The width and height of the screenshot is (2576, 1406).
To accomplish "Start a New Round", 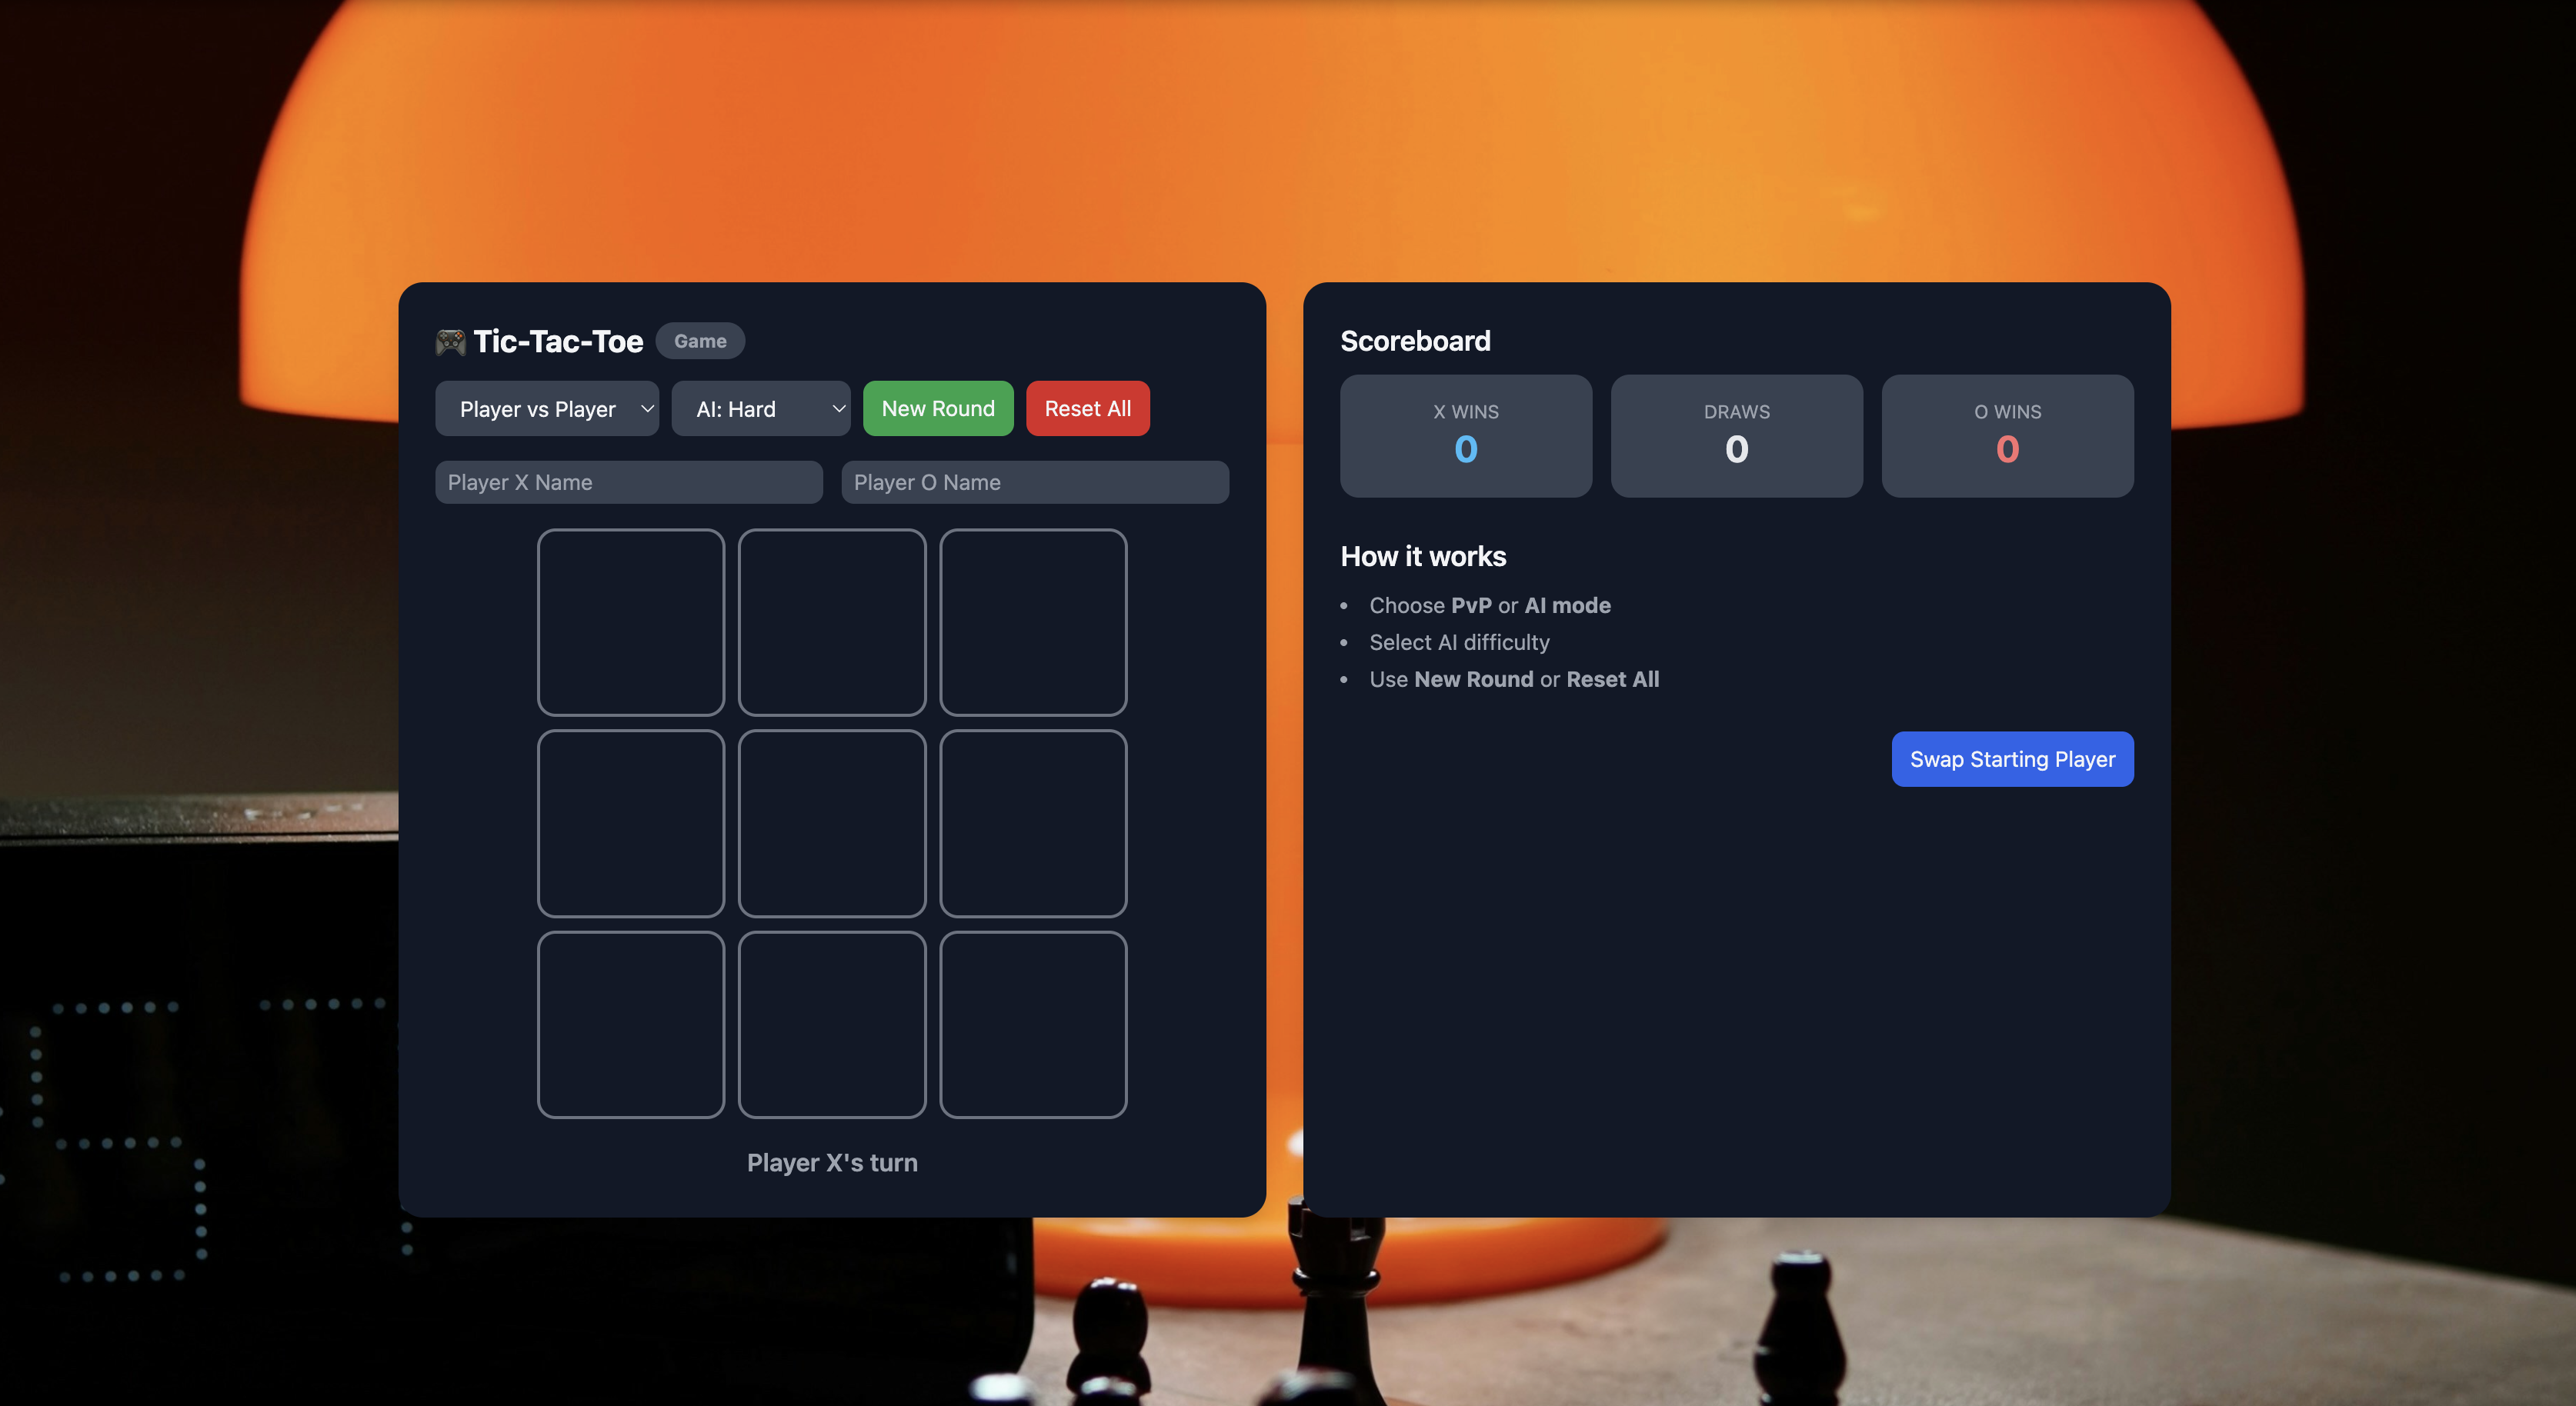I will [x=937, y=409].
